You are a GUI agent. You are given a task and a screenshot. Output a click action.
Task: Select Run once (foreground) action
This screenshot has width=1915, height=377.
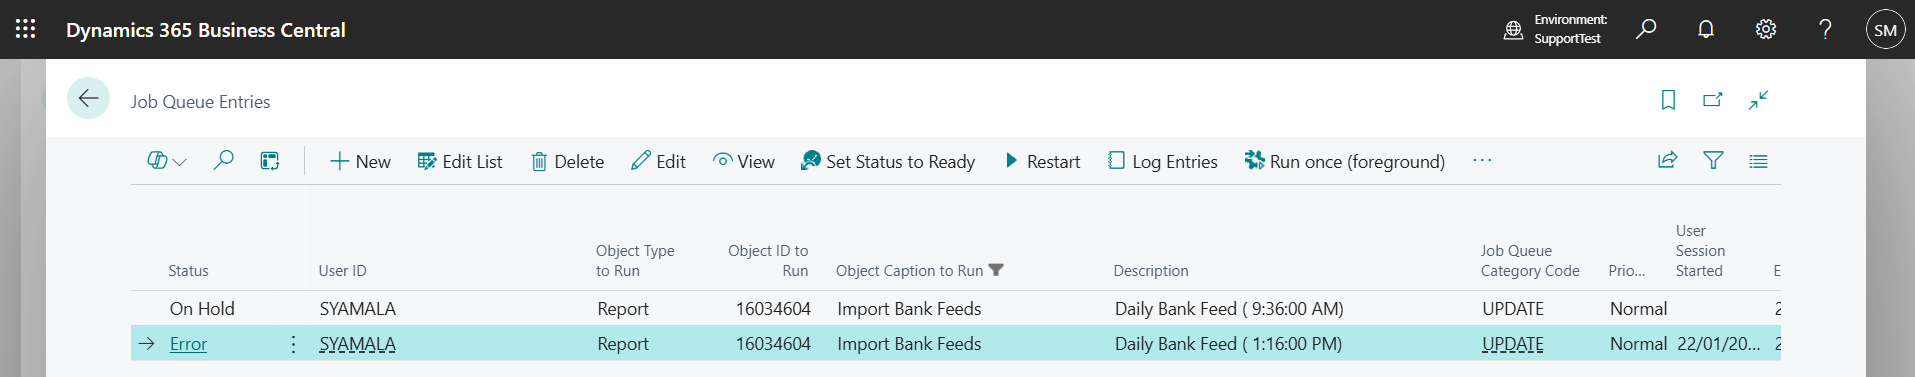point(1344,161)
